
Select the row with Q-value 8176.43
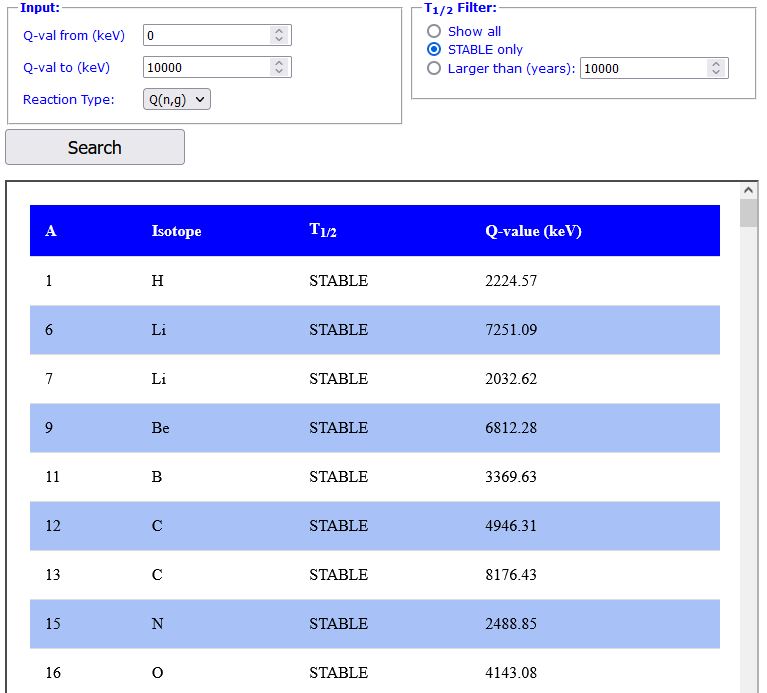(374, 575)
